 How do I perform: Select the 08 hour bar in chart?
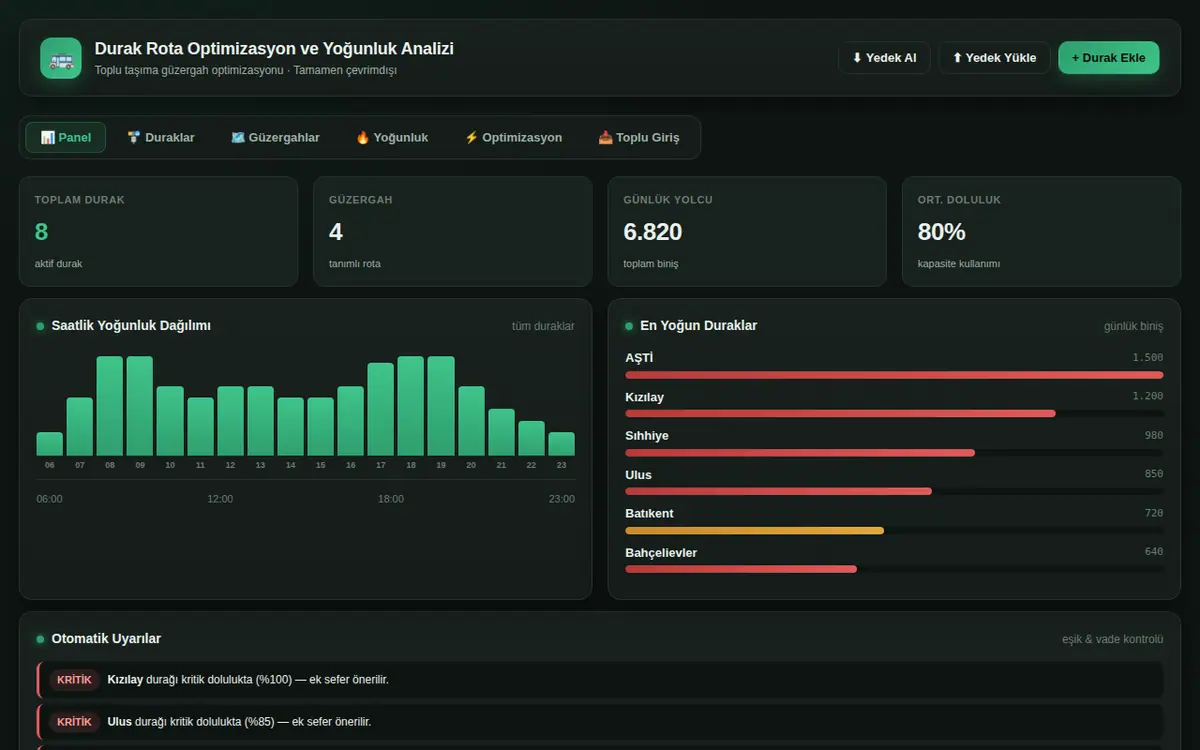(110, 406)
